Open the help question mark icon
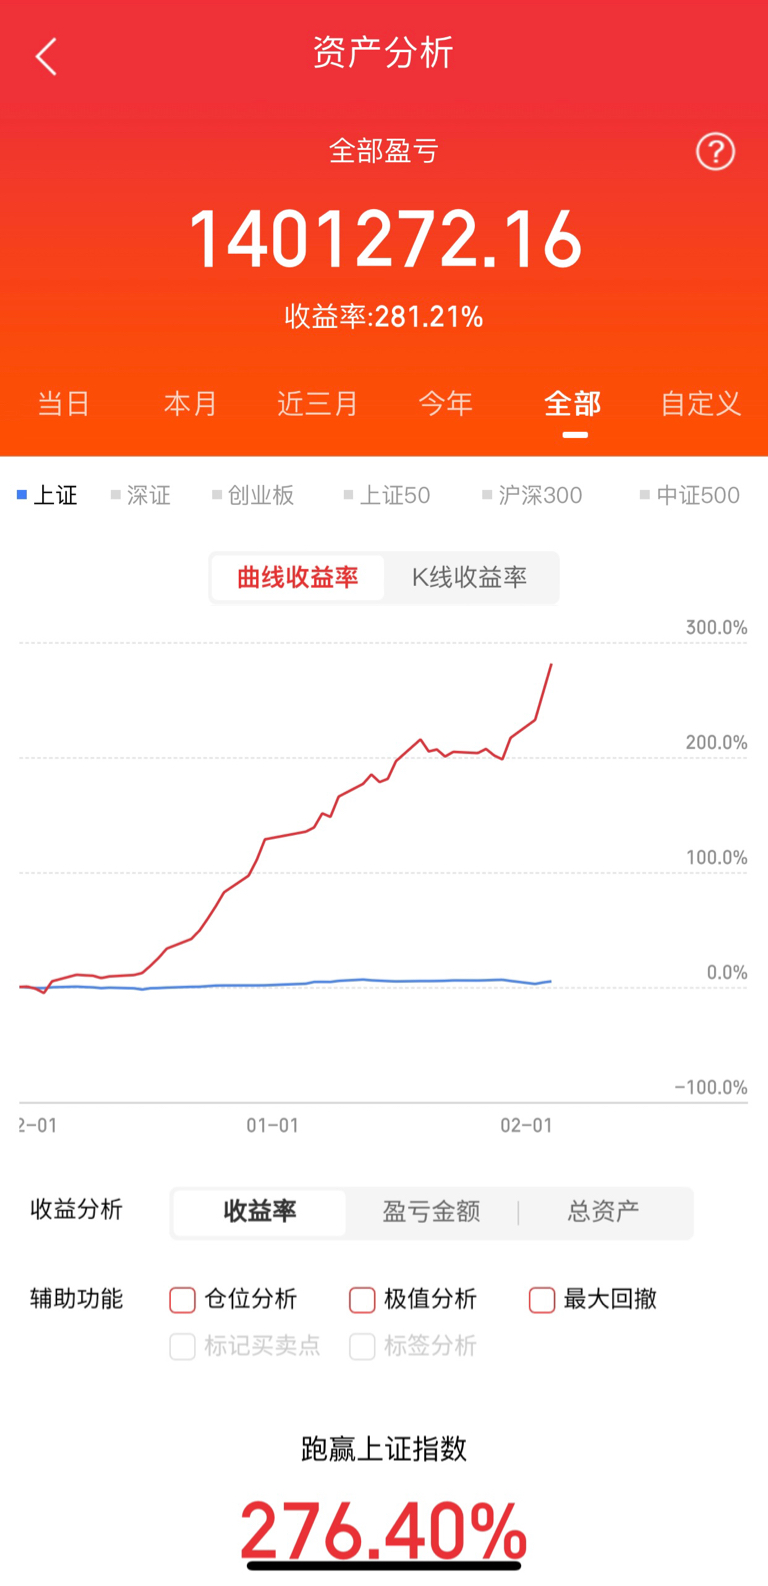 click(715, 152)
